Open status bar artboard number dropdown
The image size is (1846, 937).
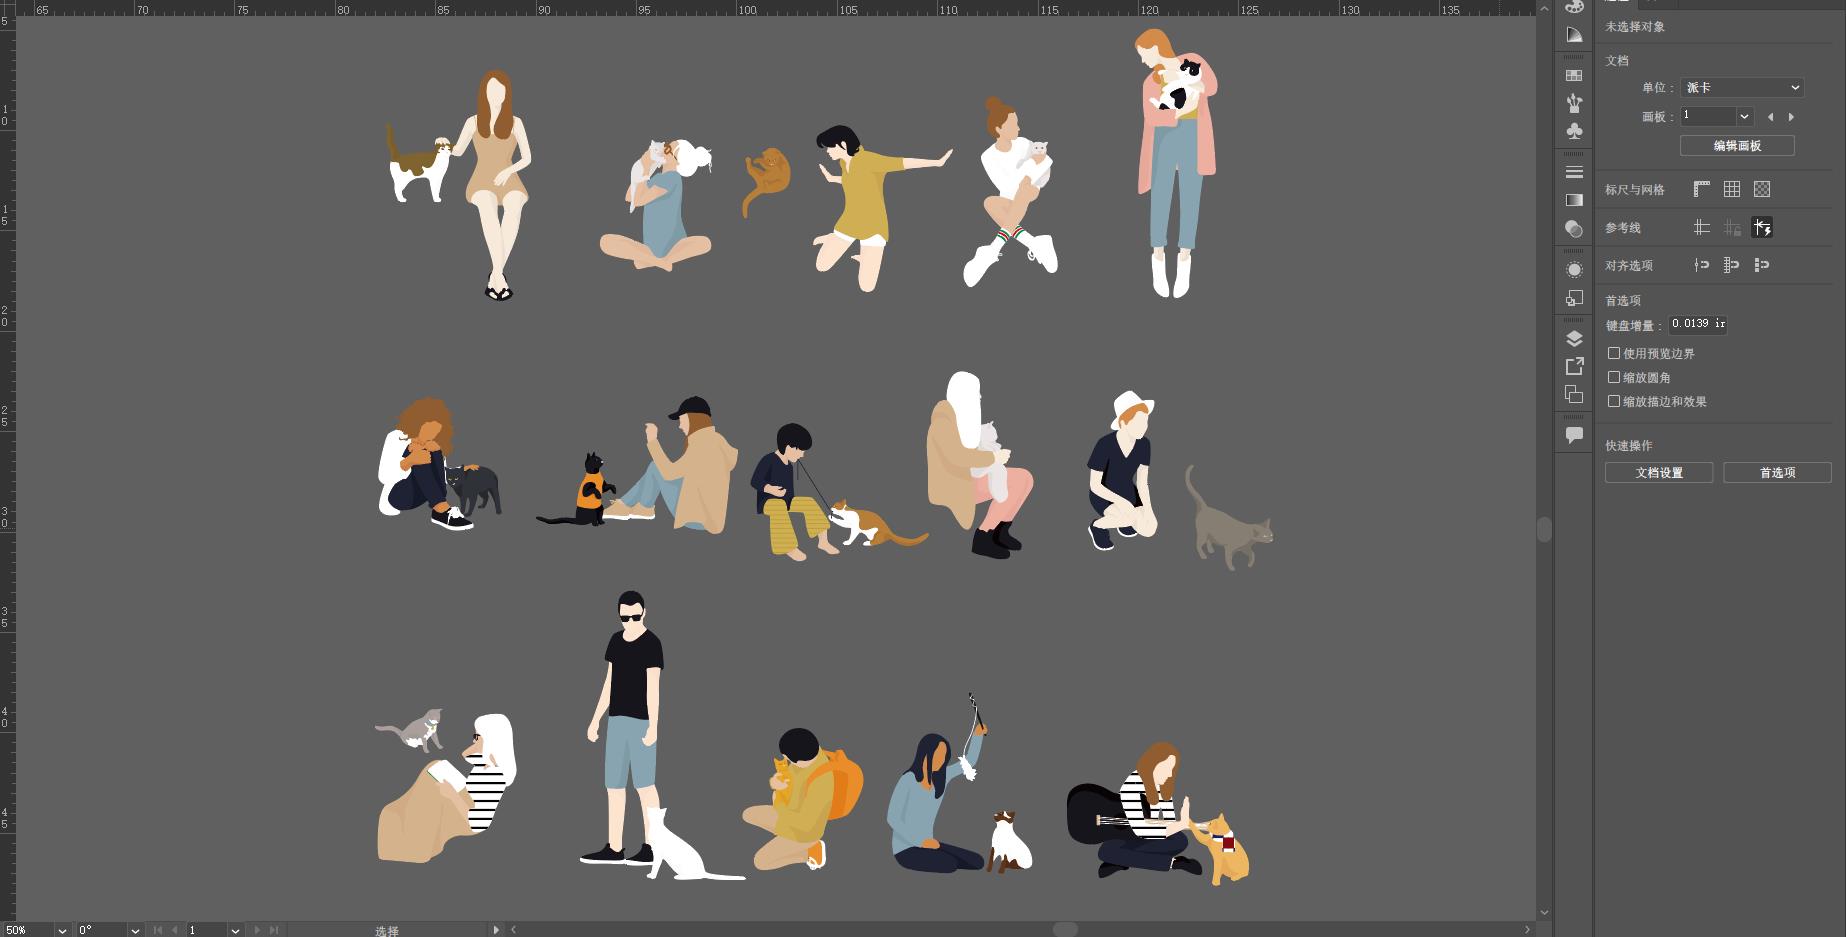point(235,930)
